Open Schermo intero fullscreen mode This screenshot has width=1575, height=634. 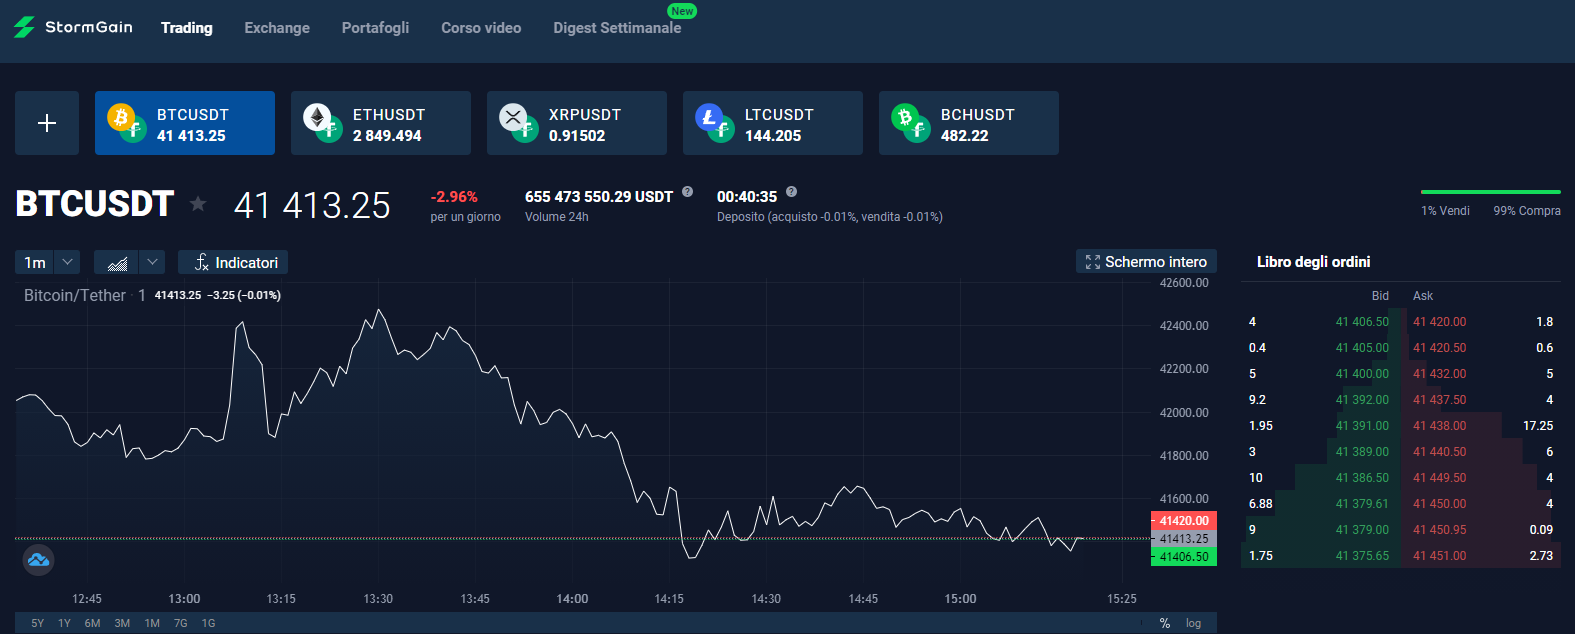[1146, 261]
